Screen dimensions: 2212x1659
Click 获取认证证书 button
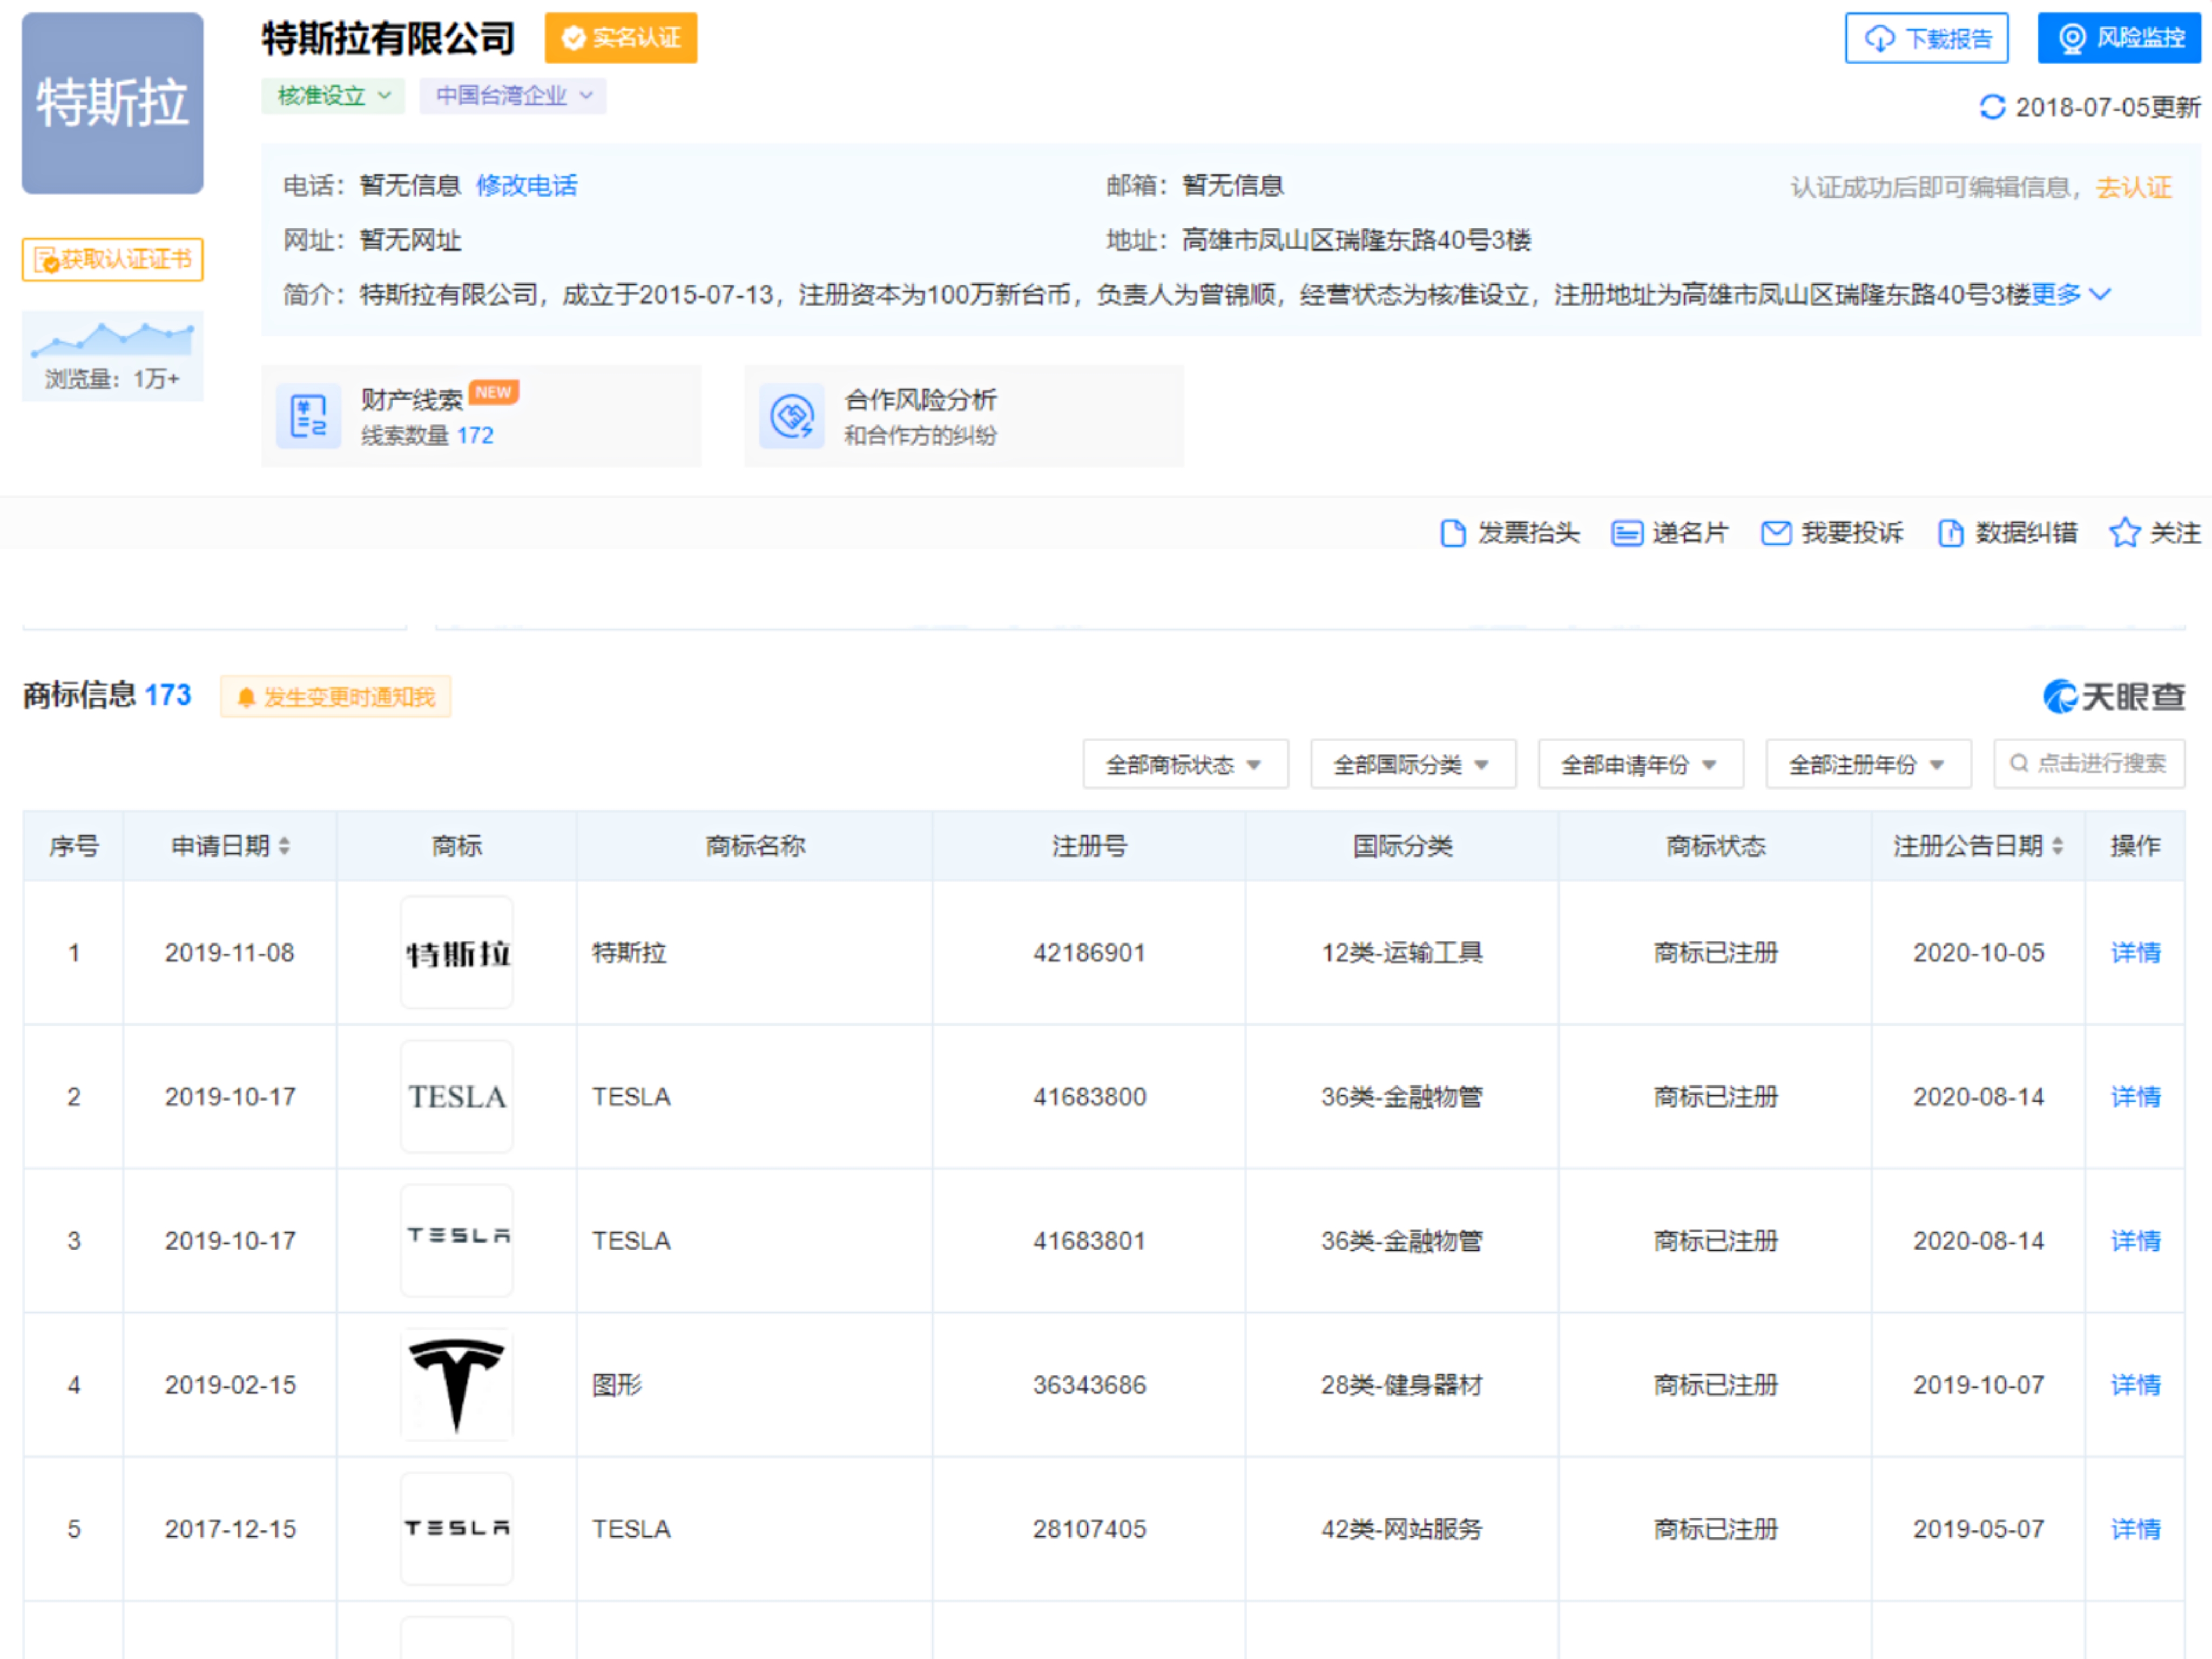[x=112, y=260]
